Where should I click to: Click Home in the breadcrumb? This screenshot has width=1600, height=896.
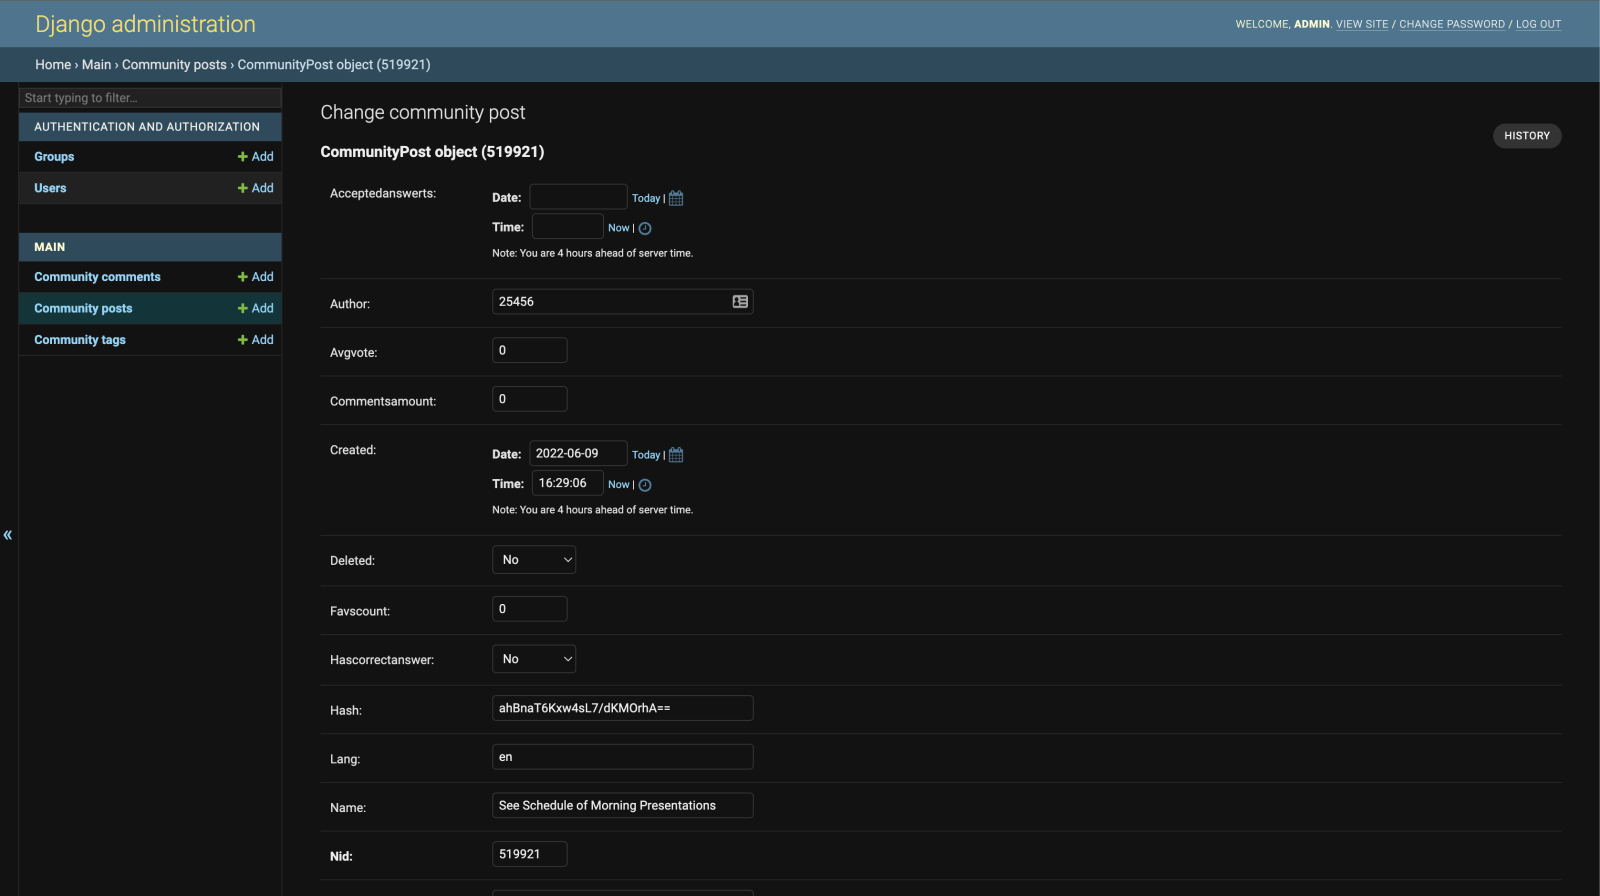(x=53, y=65)
